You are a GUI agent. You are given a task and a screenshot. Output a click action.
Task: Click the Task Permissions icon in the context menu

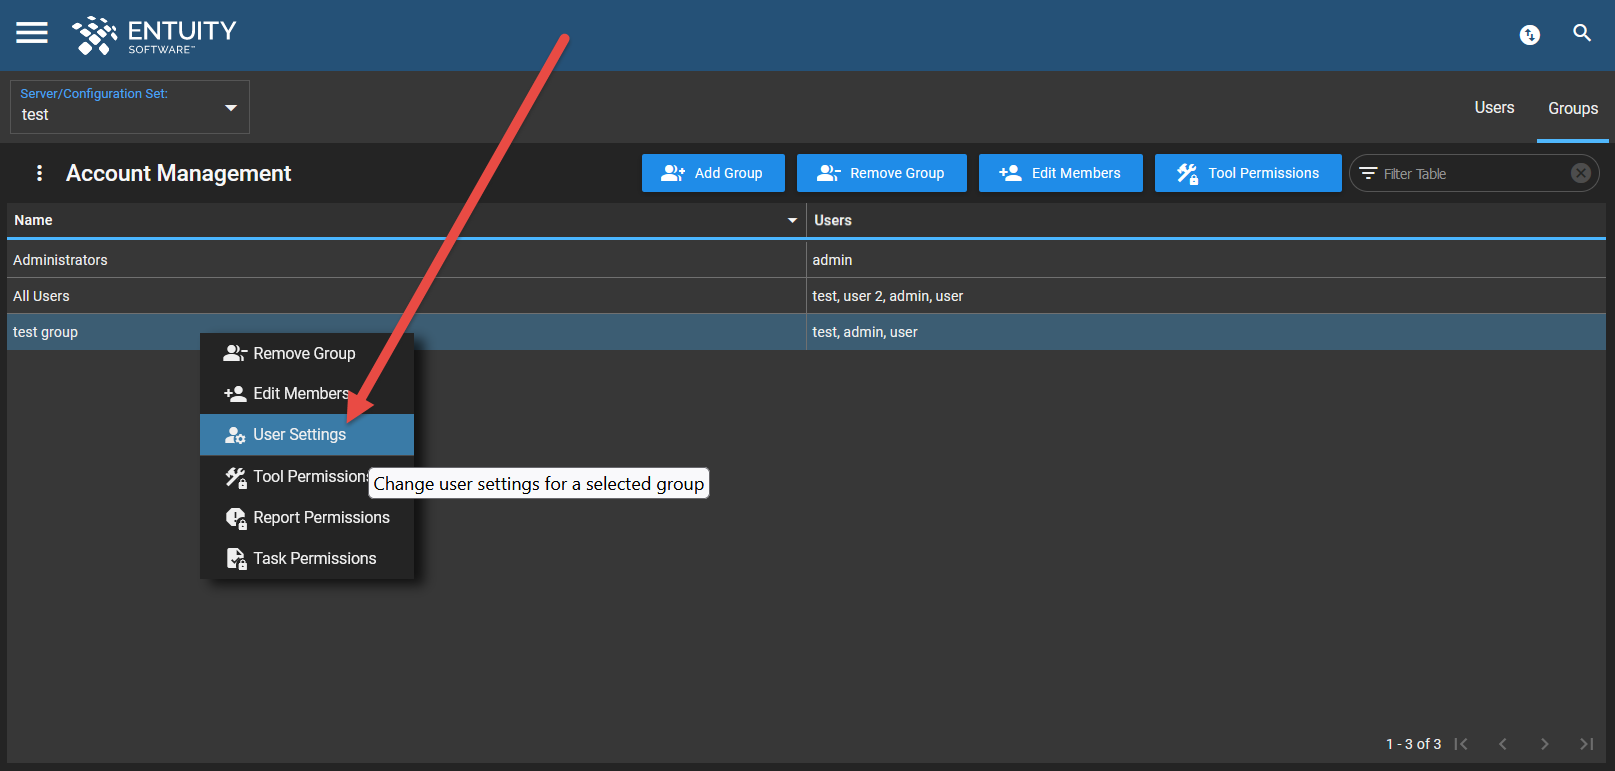click(x=236, y=559)
